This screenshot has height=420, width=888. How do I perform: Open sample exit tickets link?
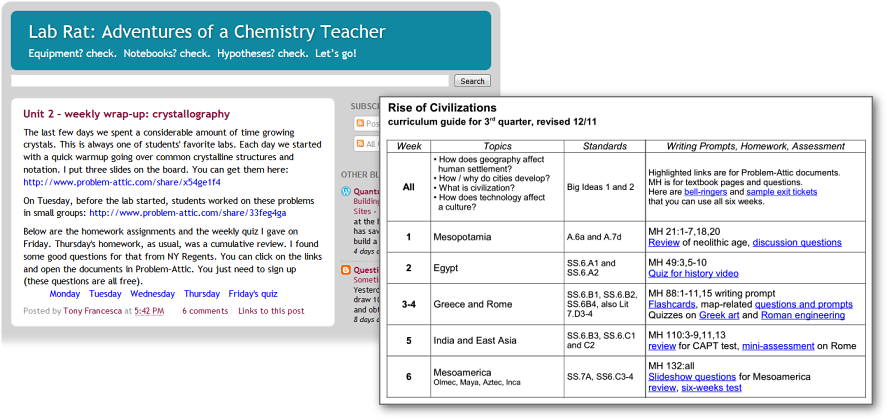coord(782,192)
